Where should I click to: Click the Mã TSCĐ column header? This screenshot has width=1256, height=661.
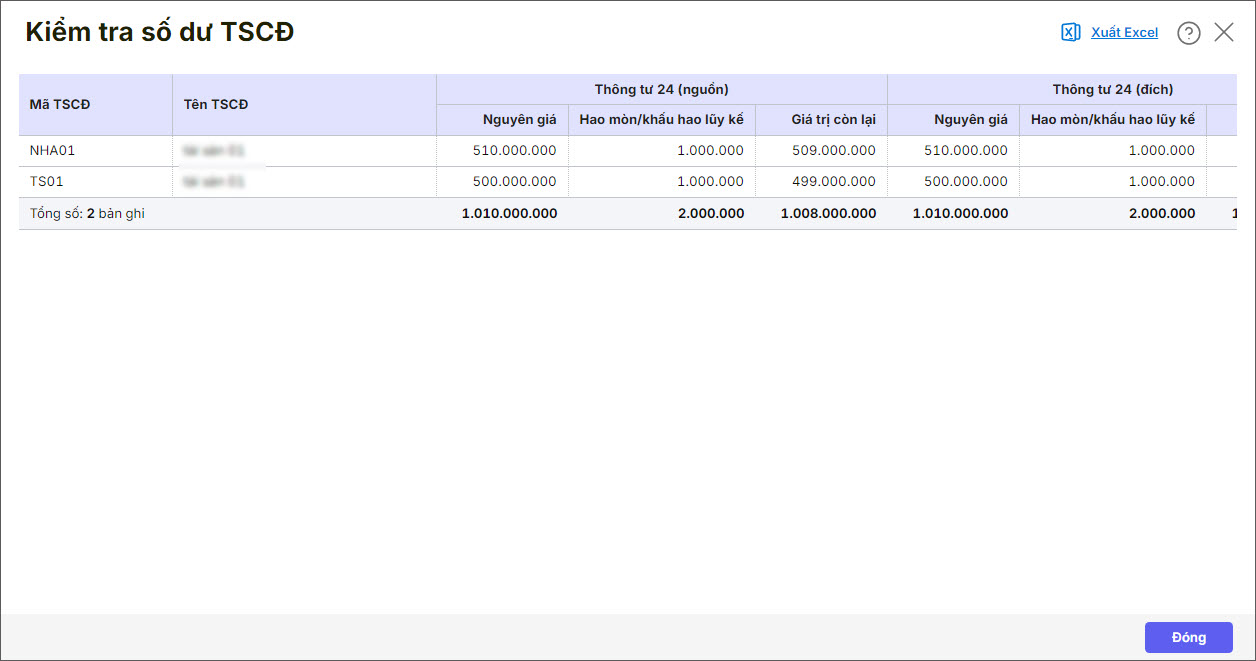pyautogui.click(x=60, y=104)
